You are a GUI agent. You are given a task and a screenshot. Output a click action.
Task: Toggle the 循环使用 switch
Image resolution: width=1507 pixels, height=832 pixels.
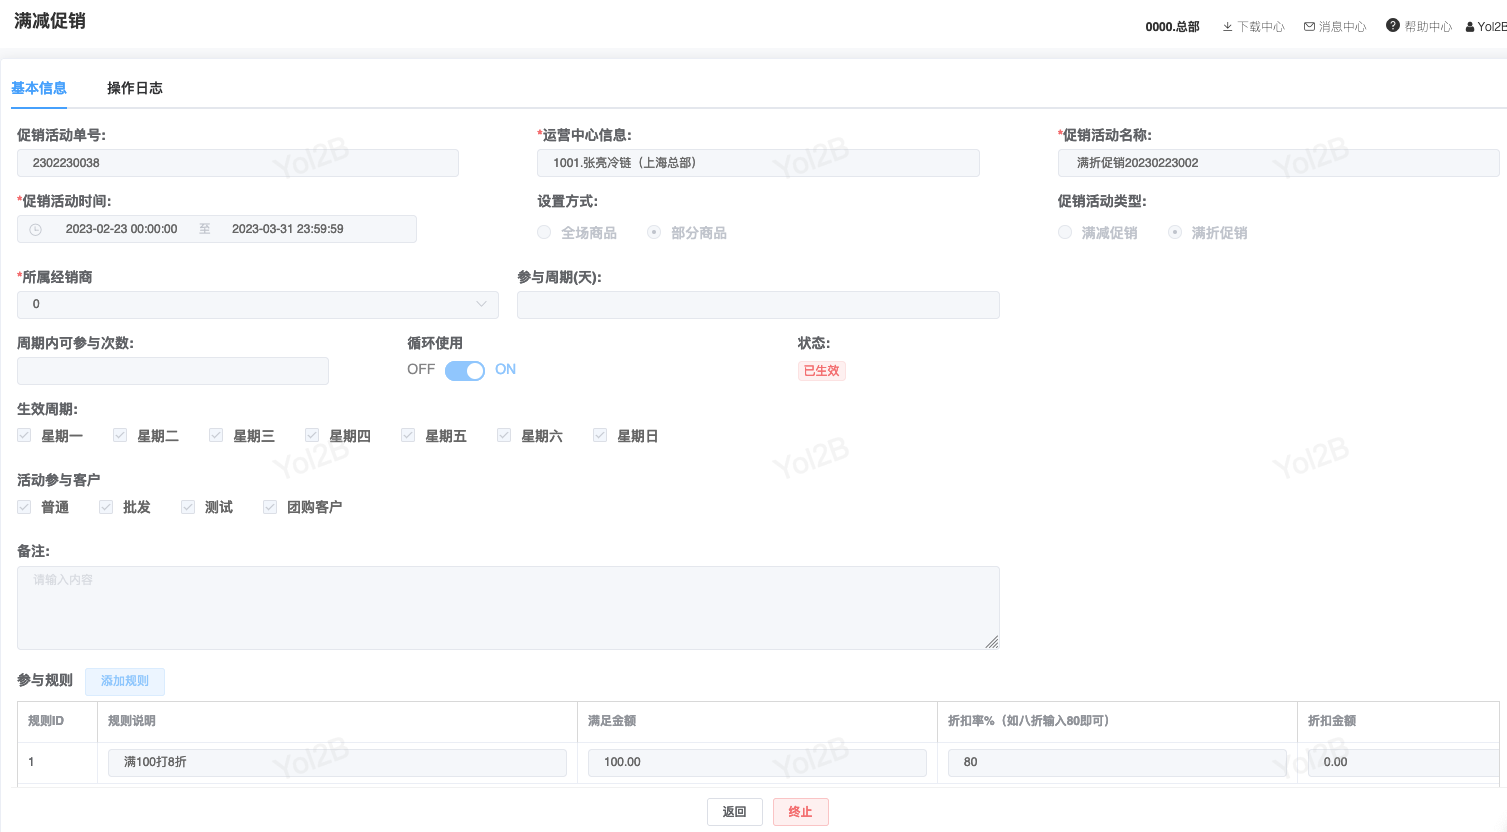pos(465,370)
